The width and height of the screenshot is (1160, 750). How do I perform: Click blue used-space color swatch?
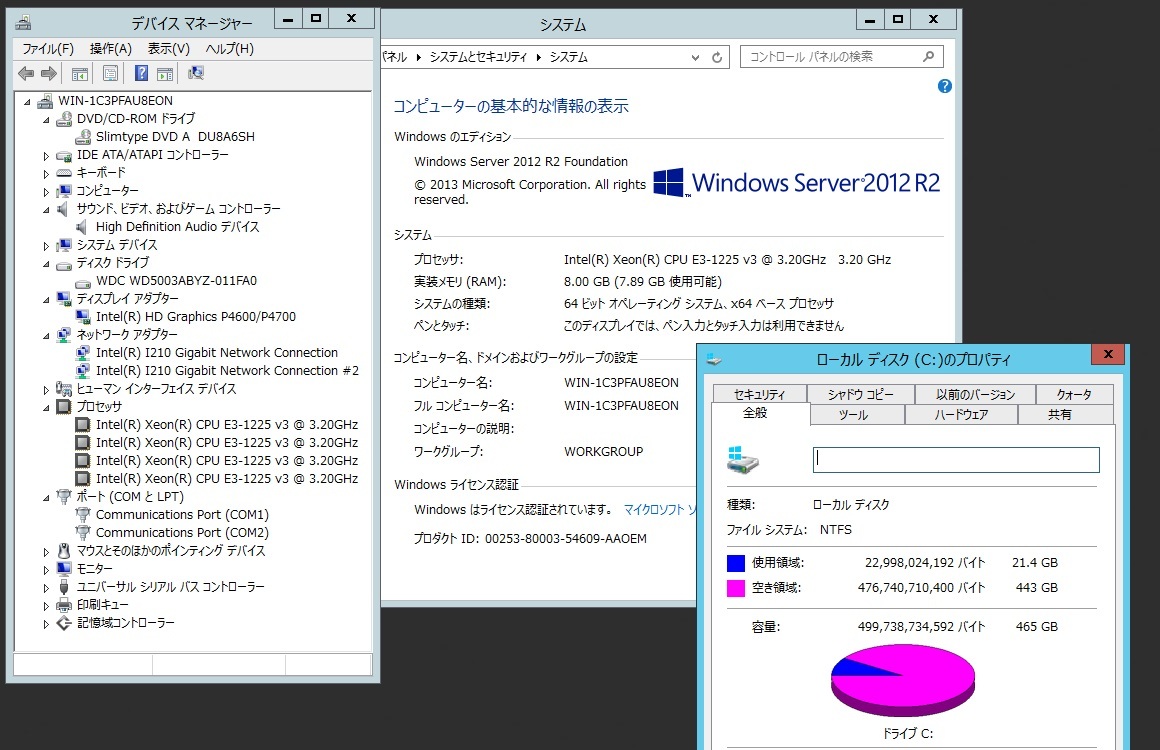click(x=735, y=563)
